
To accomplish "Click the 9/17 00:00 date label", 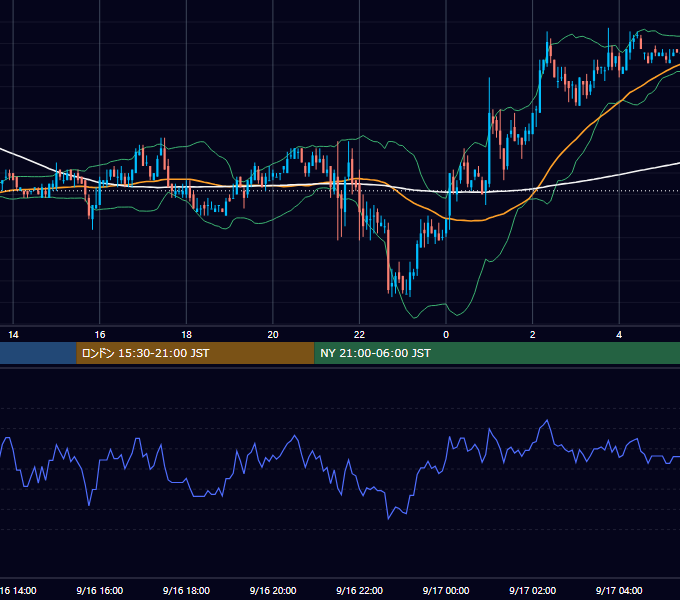I will point(446,590).
